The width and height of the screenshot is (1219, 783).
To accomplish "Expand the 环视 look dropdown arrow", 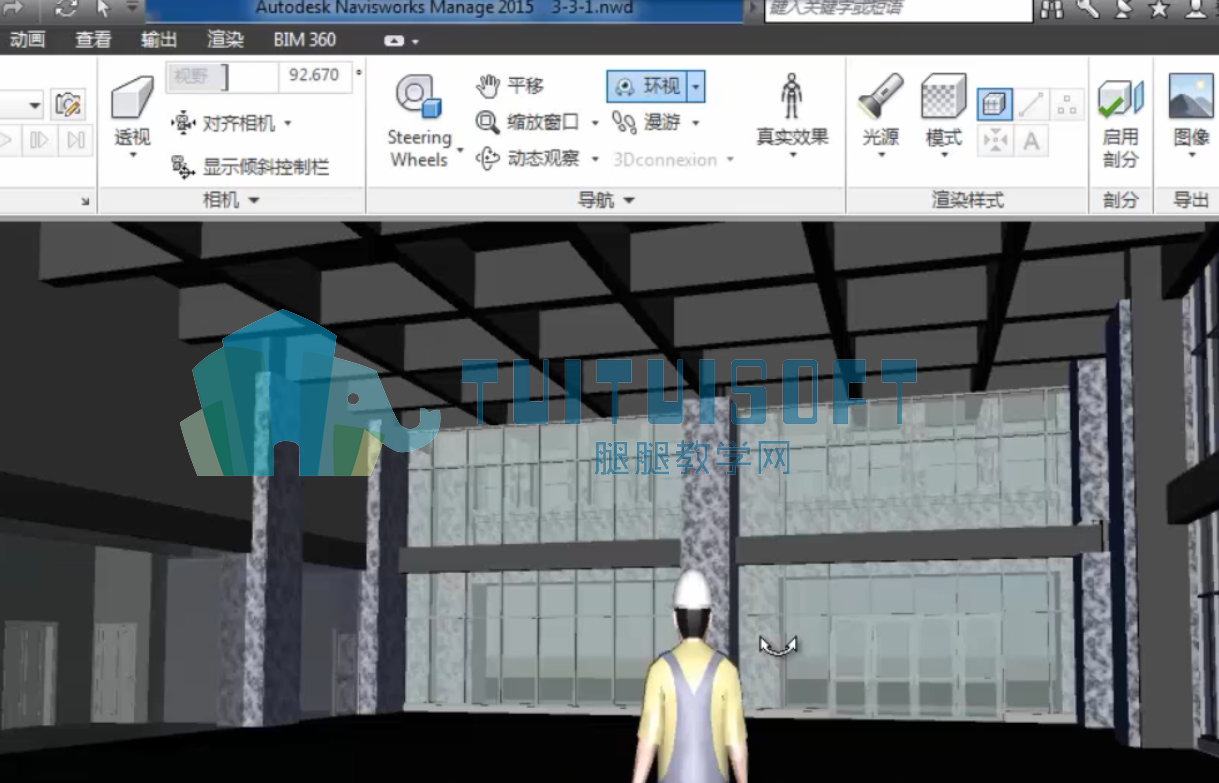I will tap(696, 86).
